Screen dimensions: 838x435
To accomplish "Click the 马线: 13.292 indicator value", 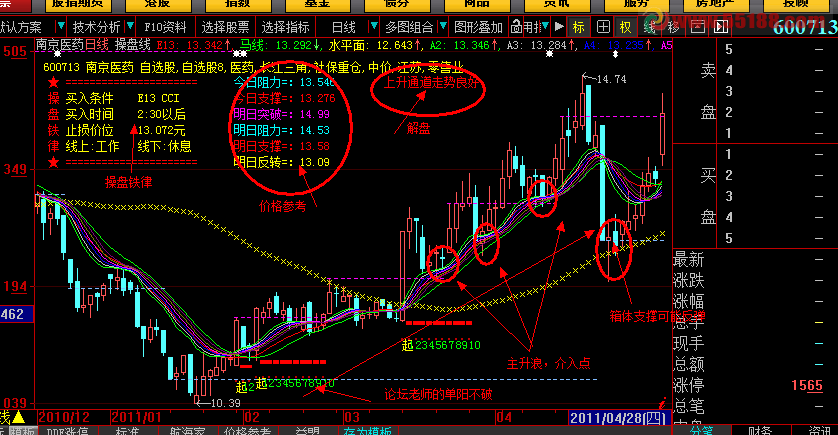I will [280, 45].
